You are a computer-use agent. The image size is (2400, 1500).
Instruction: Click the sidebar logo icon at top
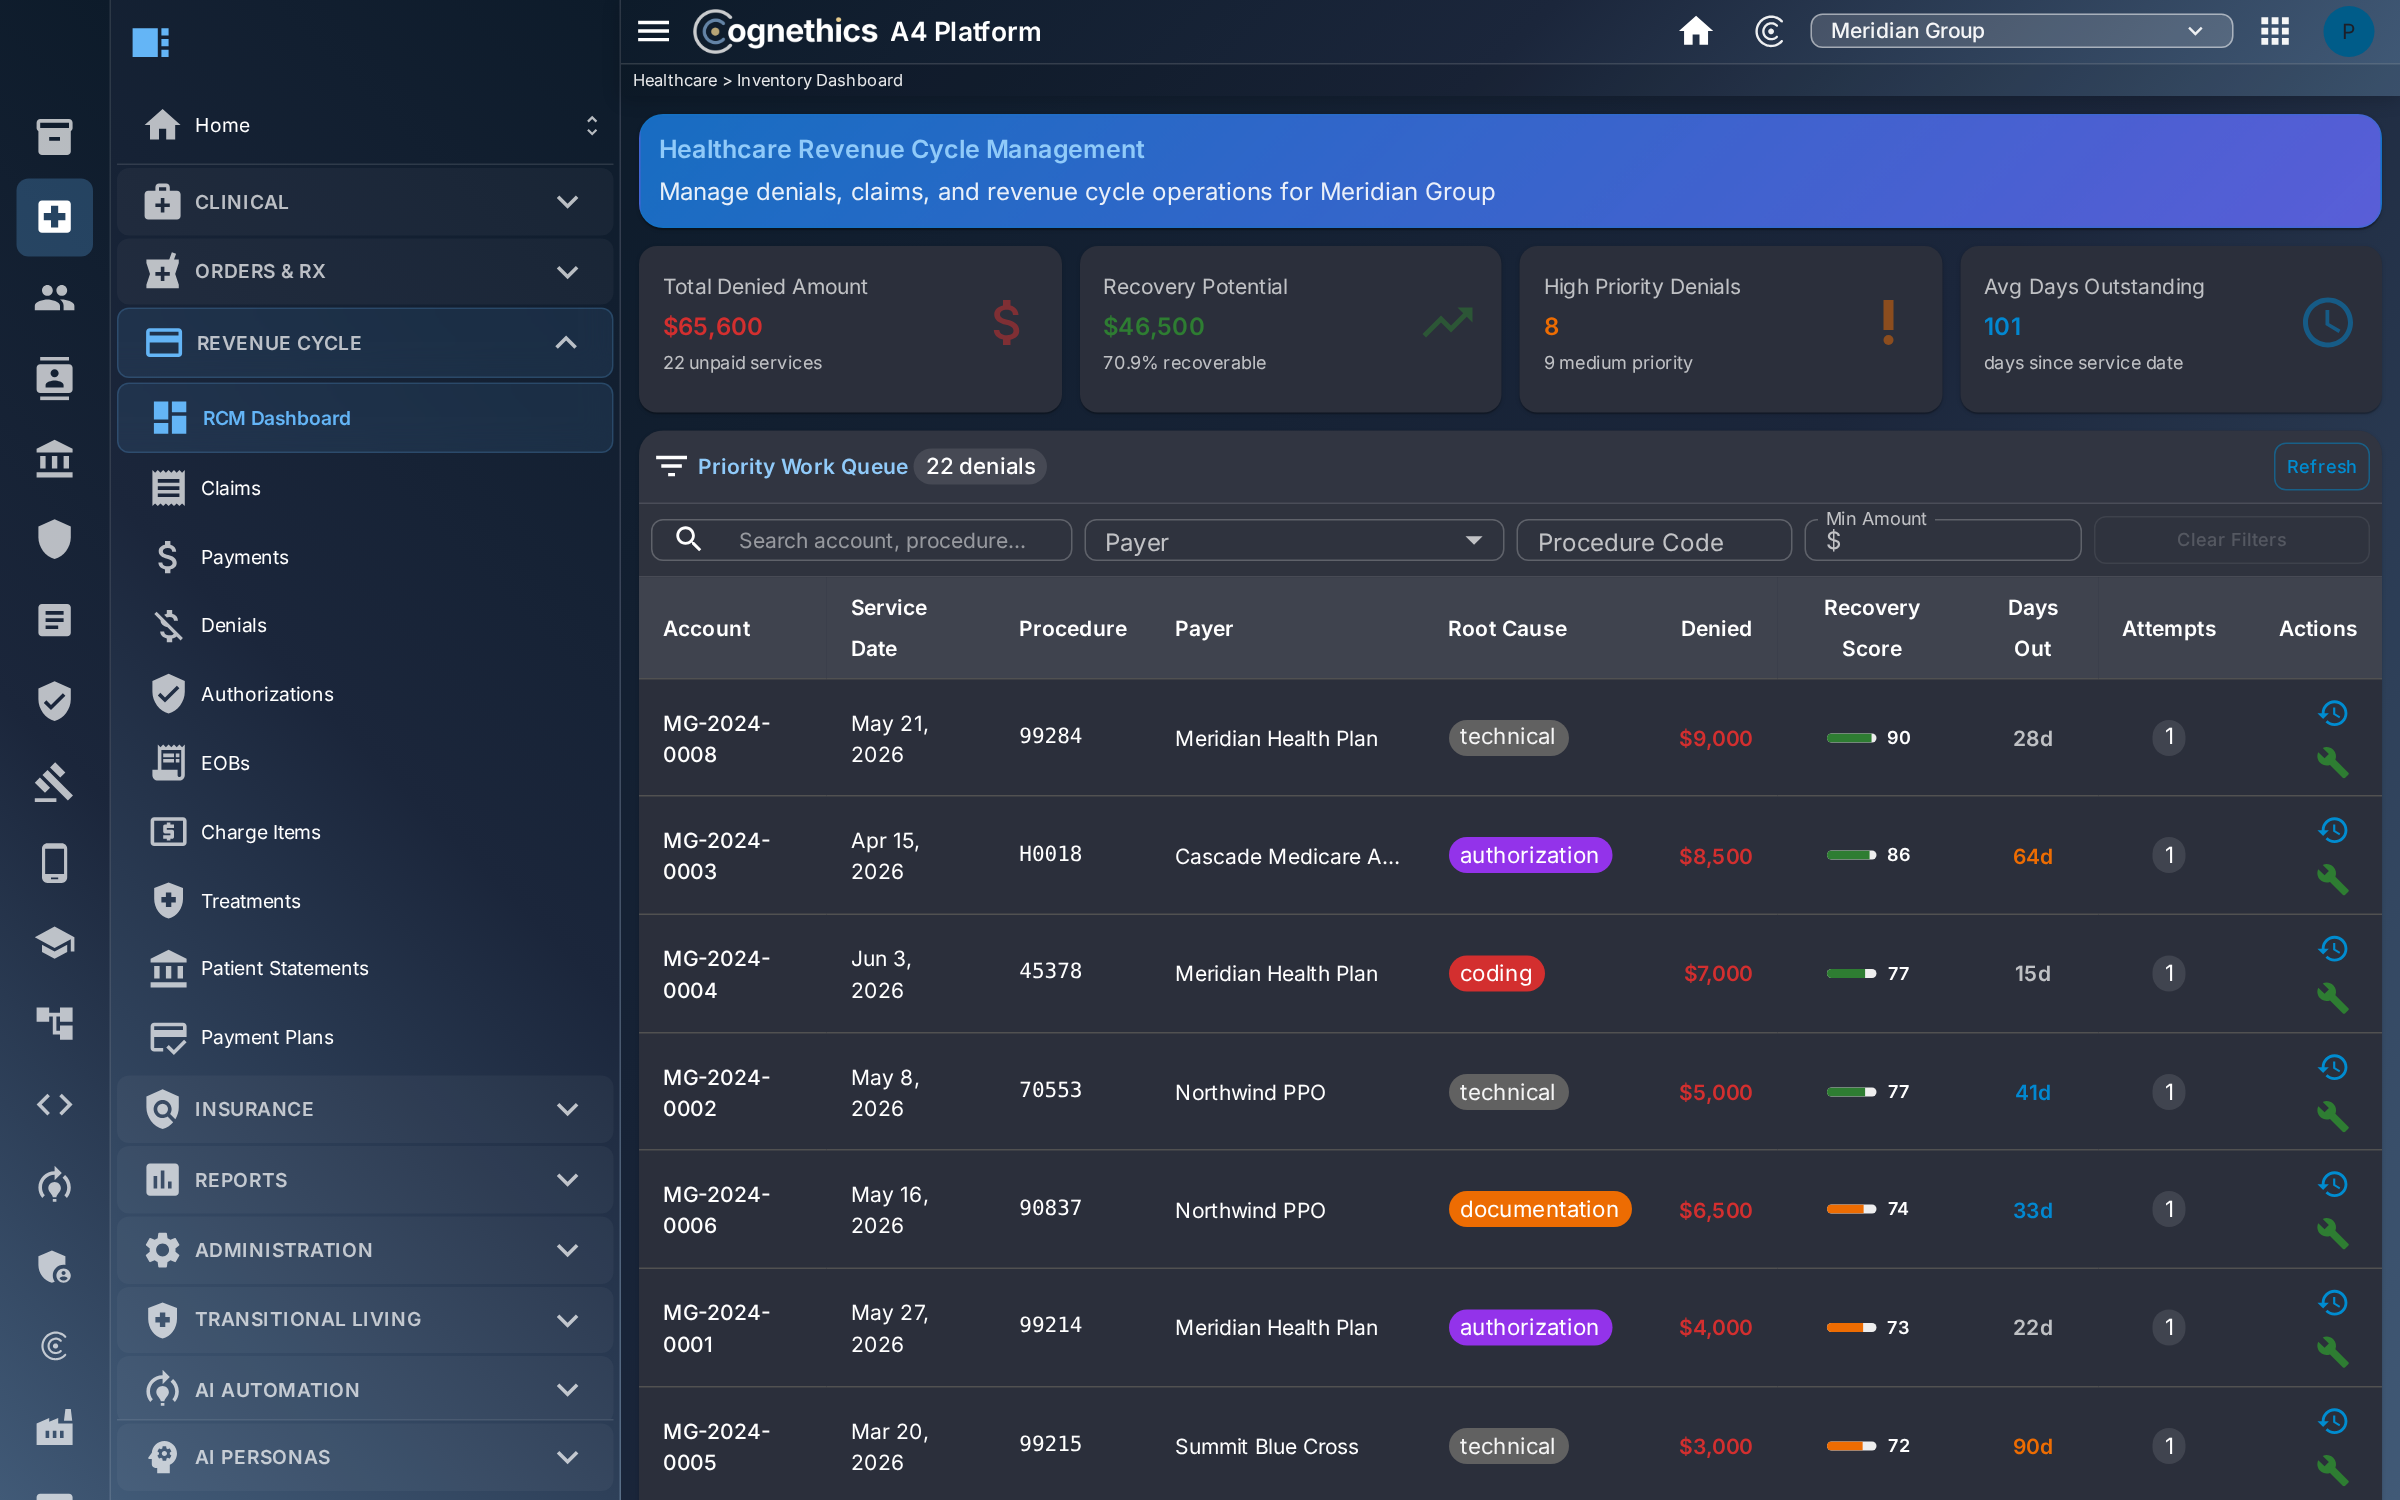[x=151, y=42]
